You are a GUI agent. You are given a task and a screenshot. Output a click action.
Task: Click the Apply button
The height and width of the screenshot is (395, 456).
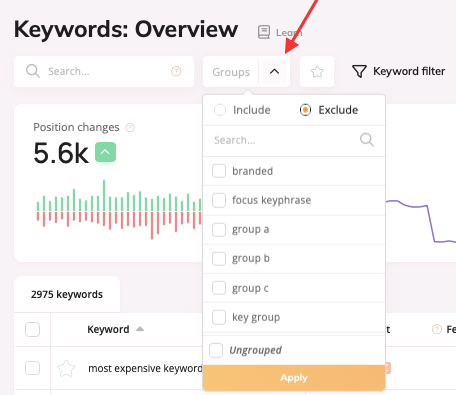294,378
